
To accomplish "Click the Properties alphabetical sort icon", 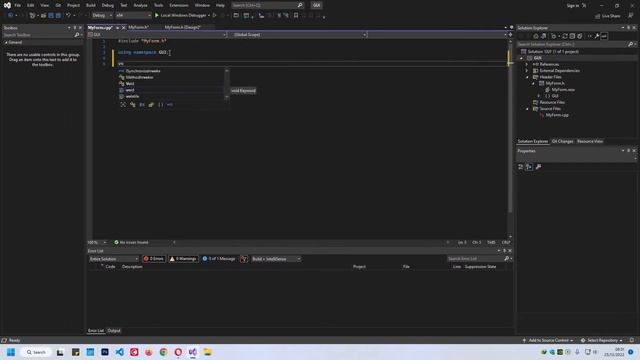I will pyautogui.click(x=529, y=167).
